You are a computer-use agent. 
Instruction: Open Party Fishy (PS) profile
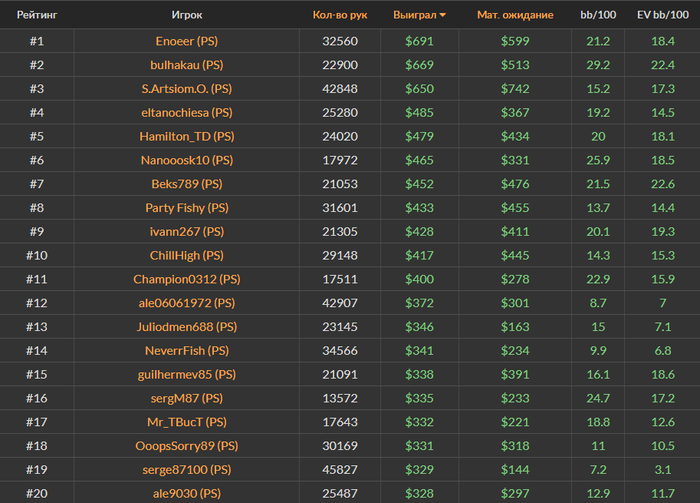(187, 208)
